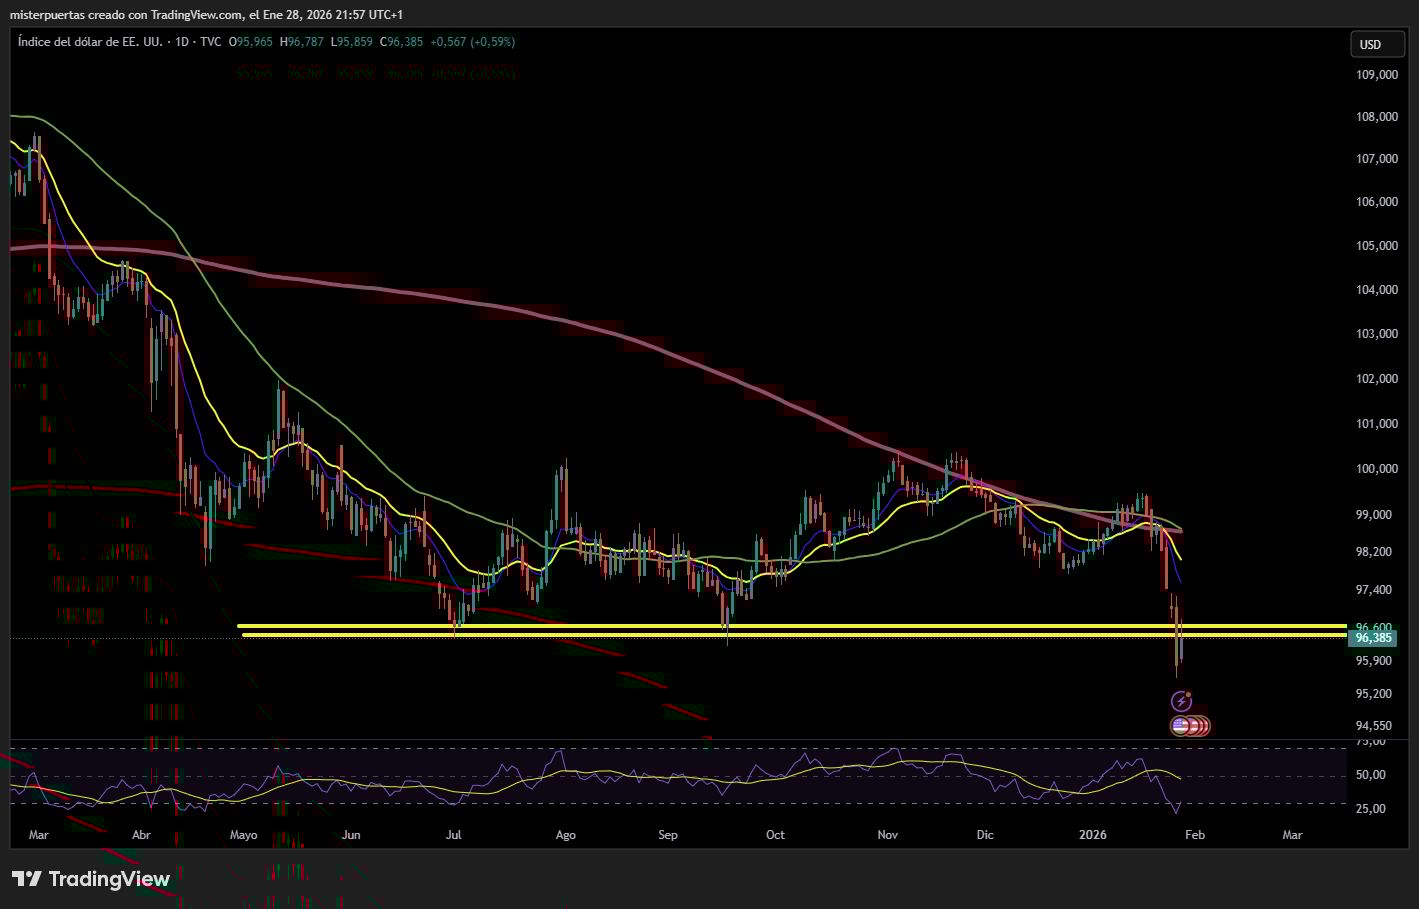Viewport: 1419px width, 909px height.
Task: Click the highlighted 96,385 current price label
Action: [x=1374, y=638]
